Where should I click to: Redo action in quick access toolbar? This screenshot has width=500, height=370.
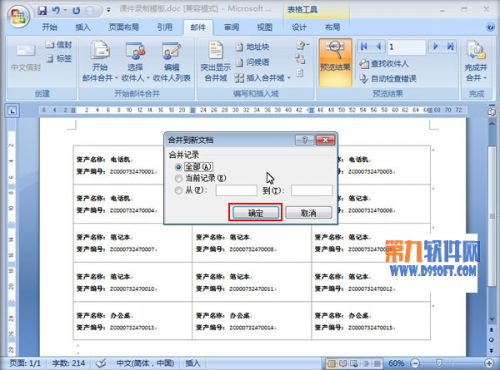click(76, 11)
